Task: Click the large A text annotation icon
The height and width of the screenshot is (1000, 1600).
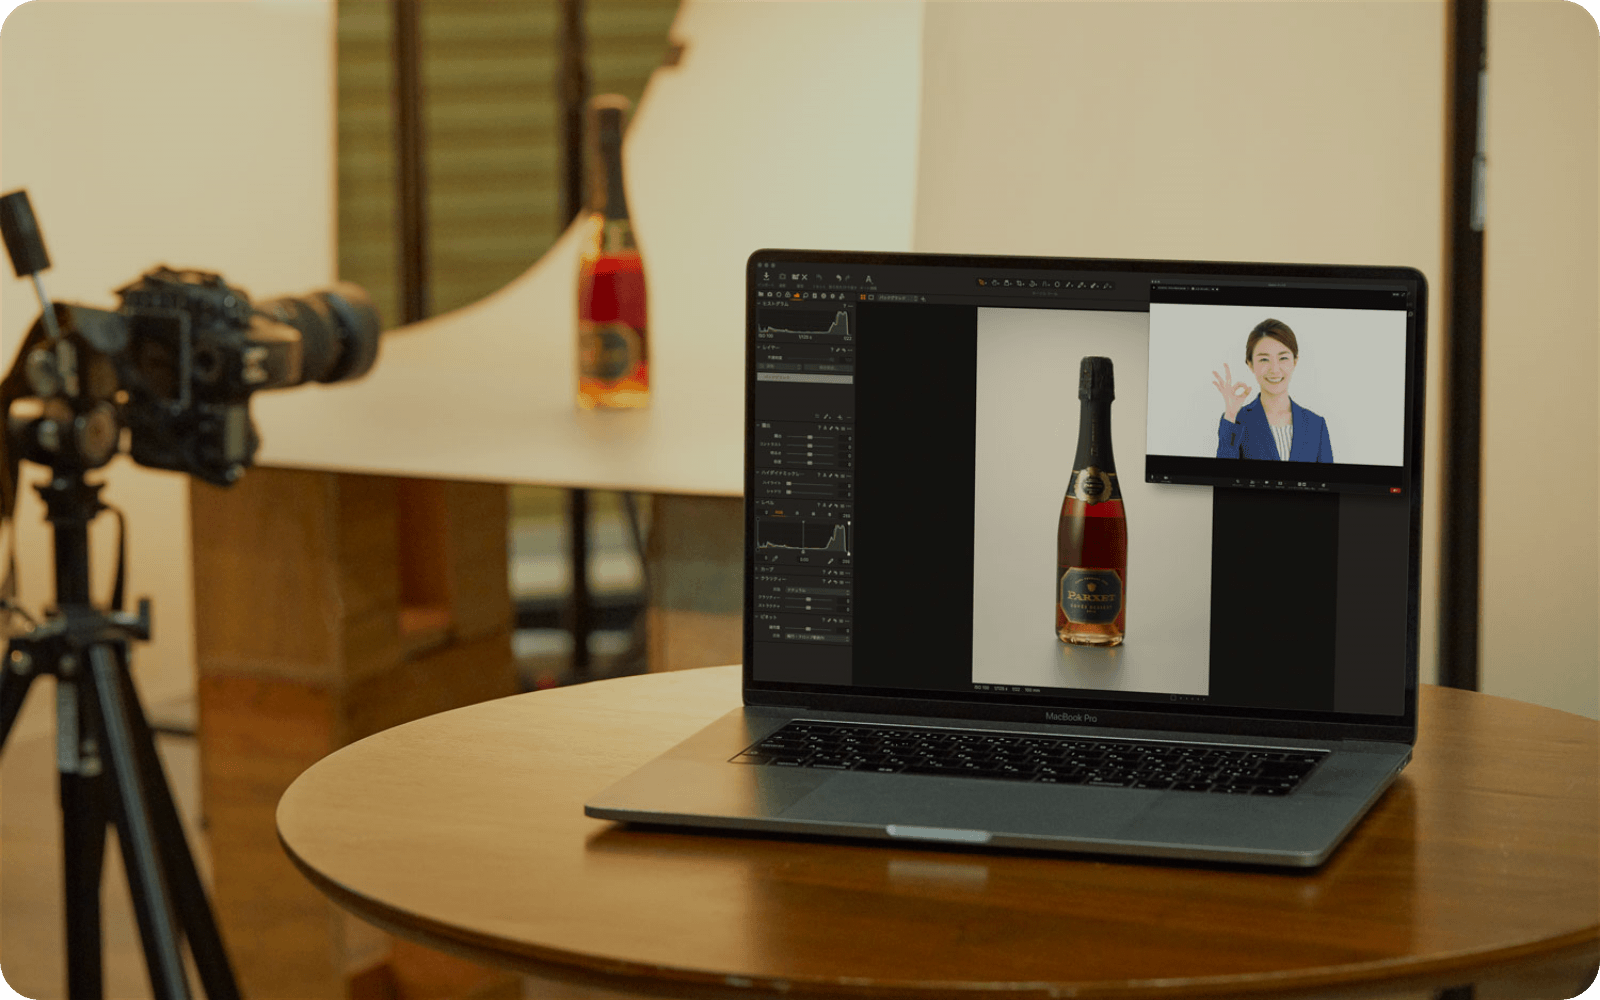Action: [x=869, y=279]
